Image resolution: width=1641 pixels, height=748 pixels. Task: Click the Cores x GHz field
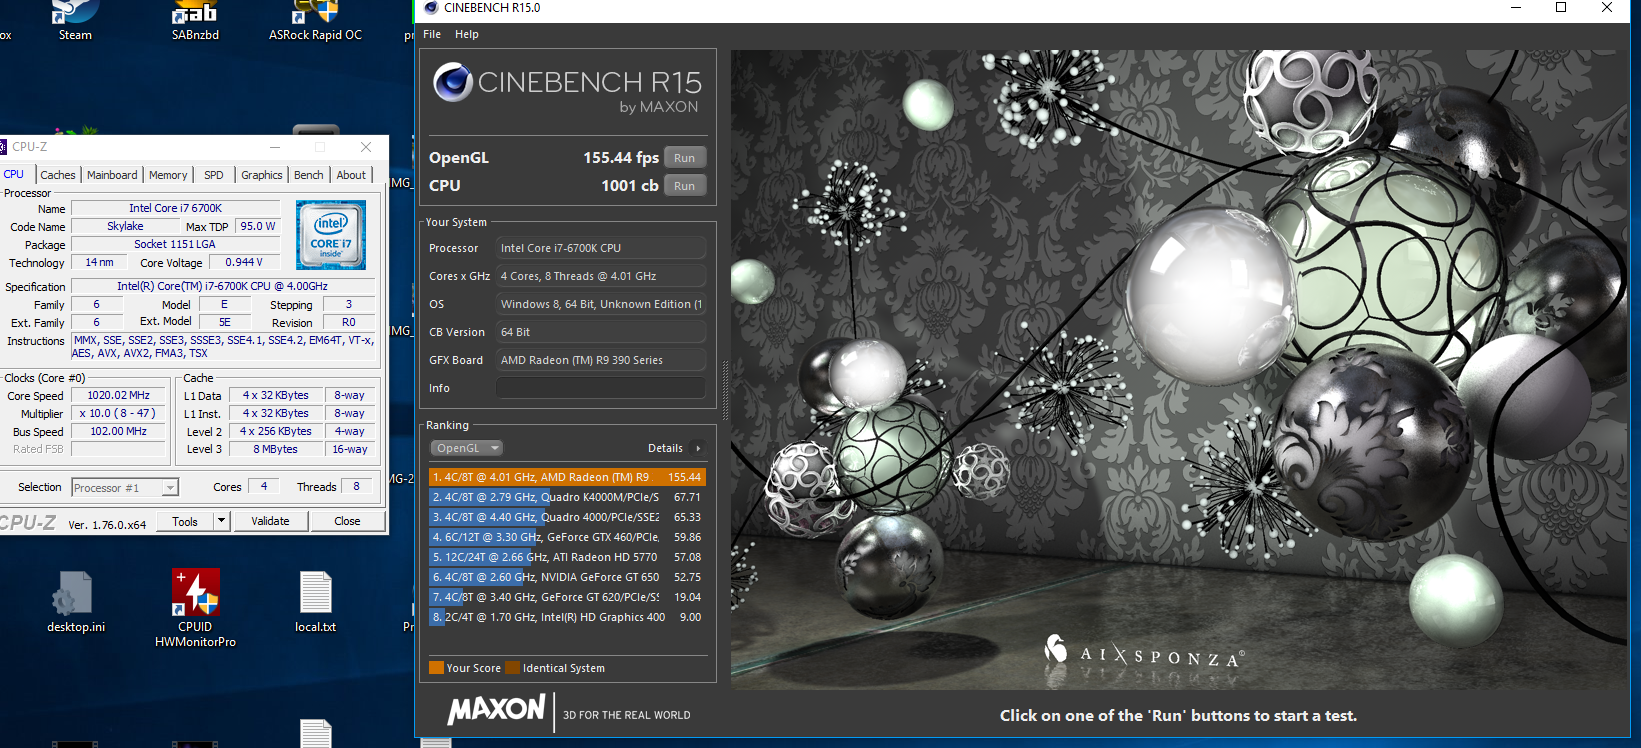(601, 276)
